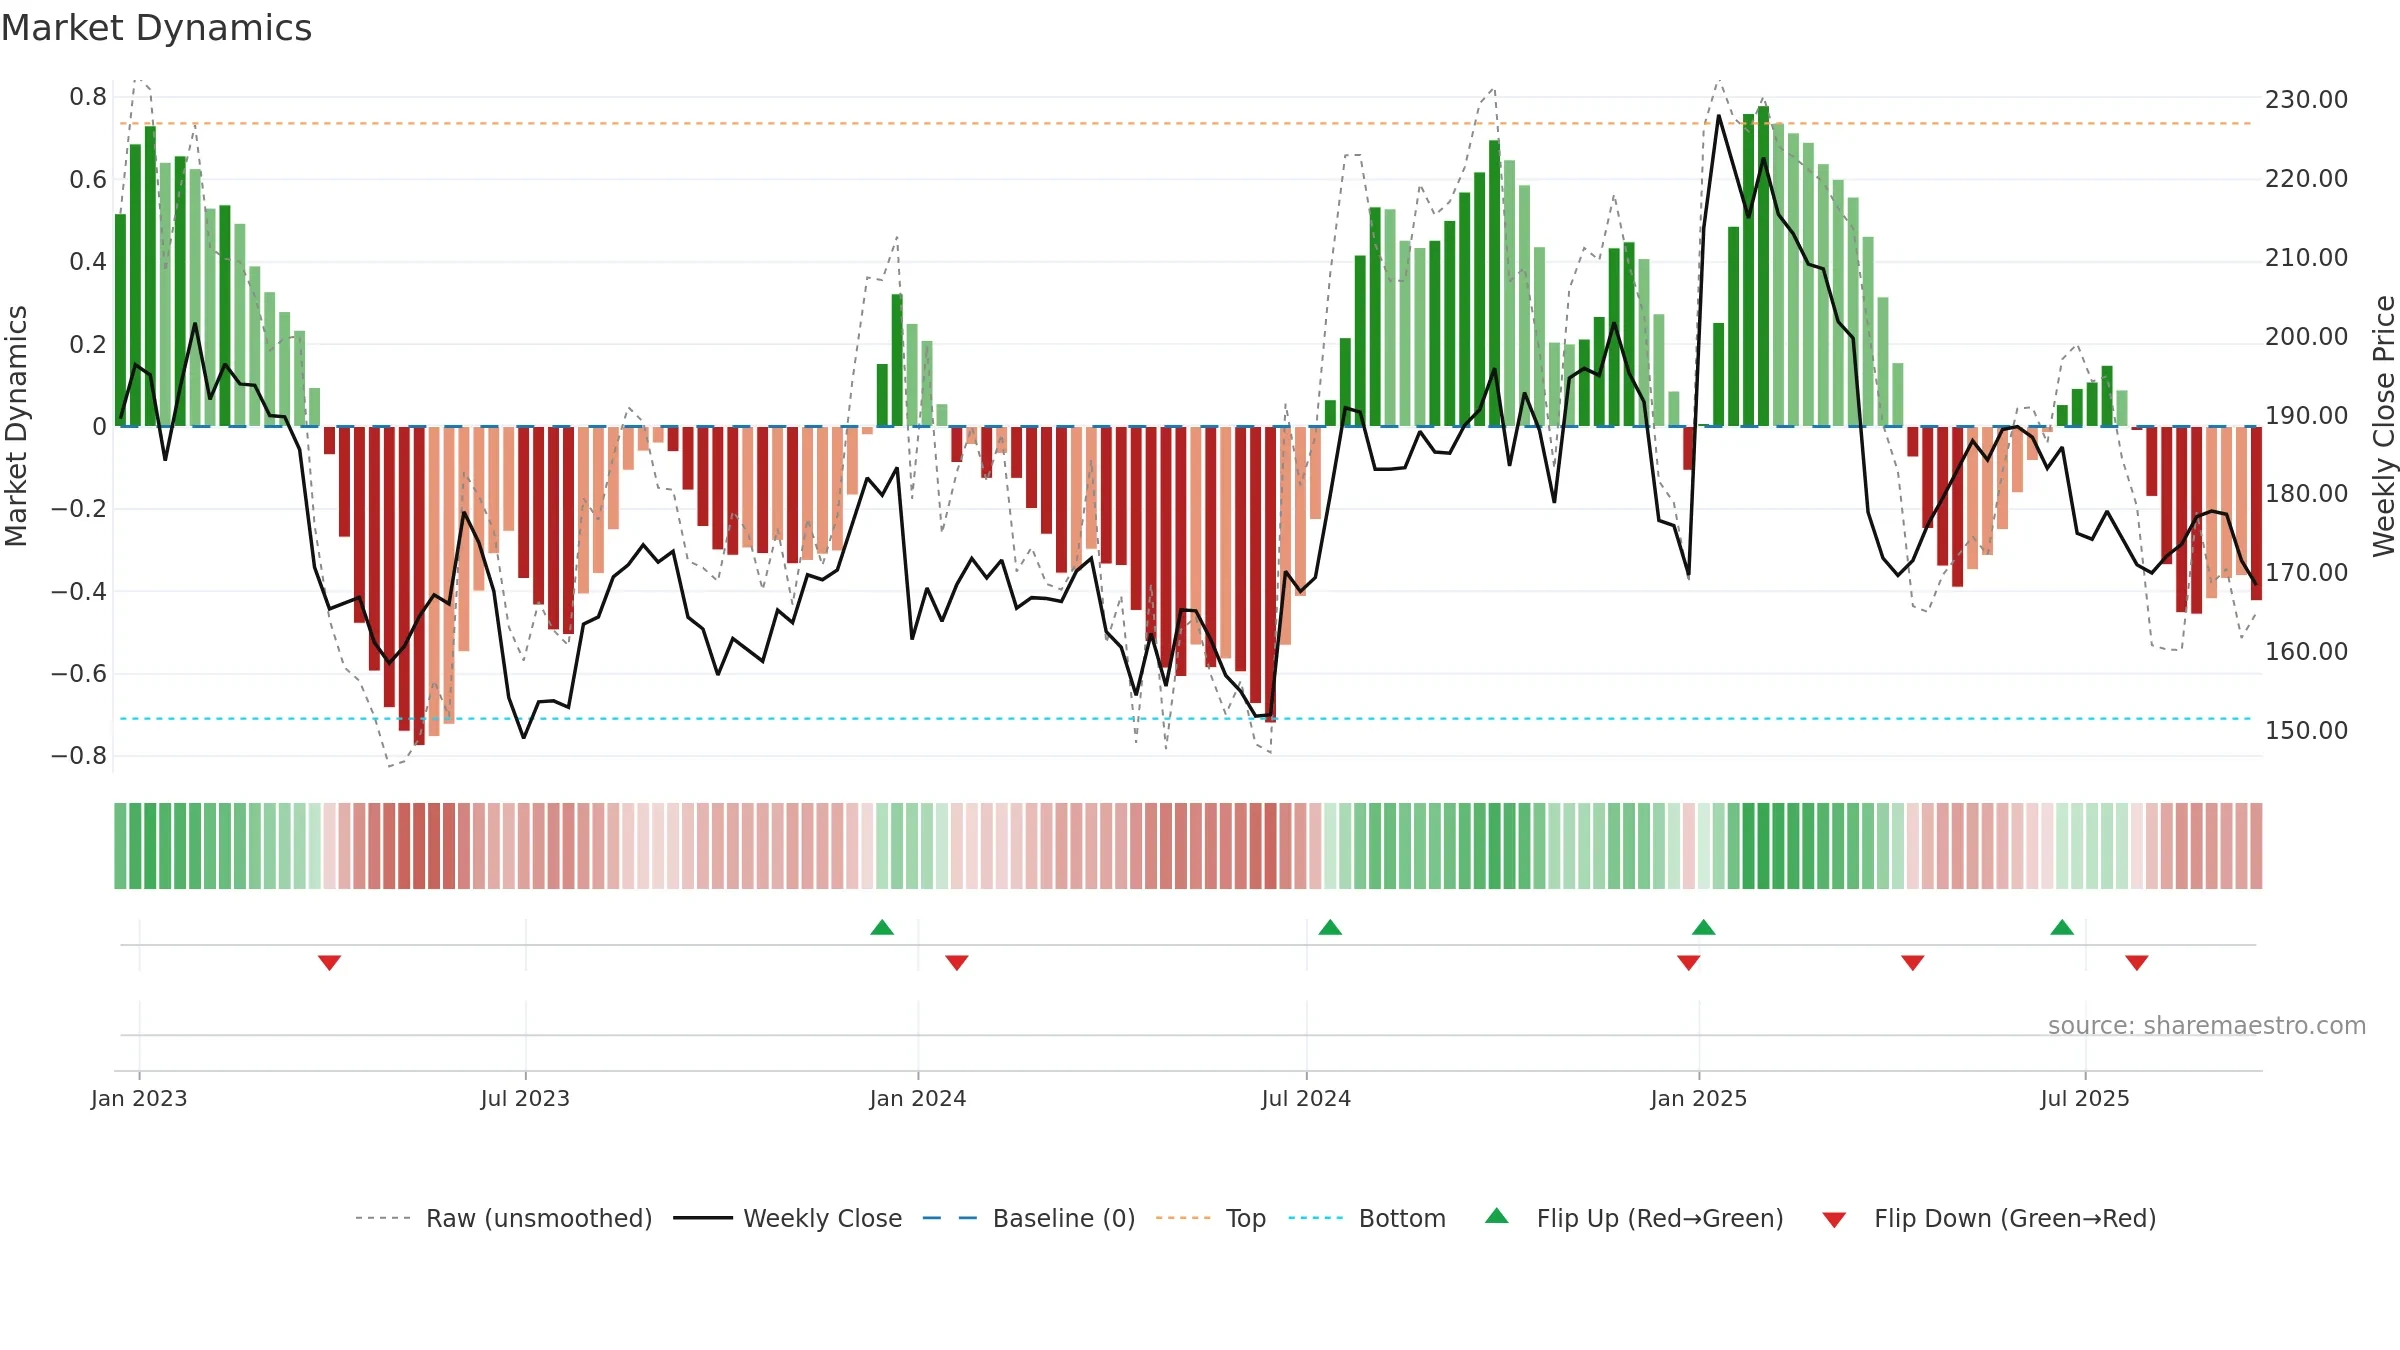Viewport: 2400px width, 1350px height.
Task: Toggle the Baseline (0) legend entry
Action: pos(1029,1218)
